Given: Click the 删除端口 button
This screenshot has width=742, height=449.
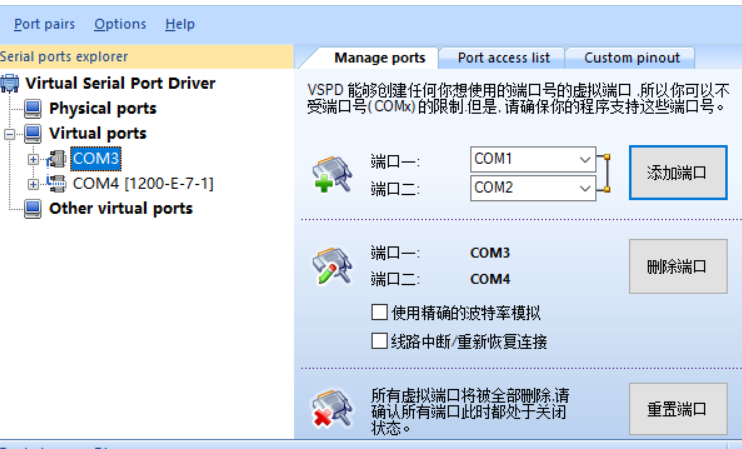Looking at the screenshot, I should (677, 266).
